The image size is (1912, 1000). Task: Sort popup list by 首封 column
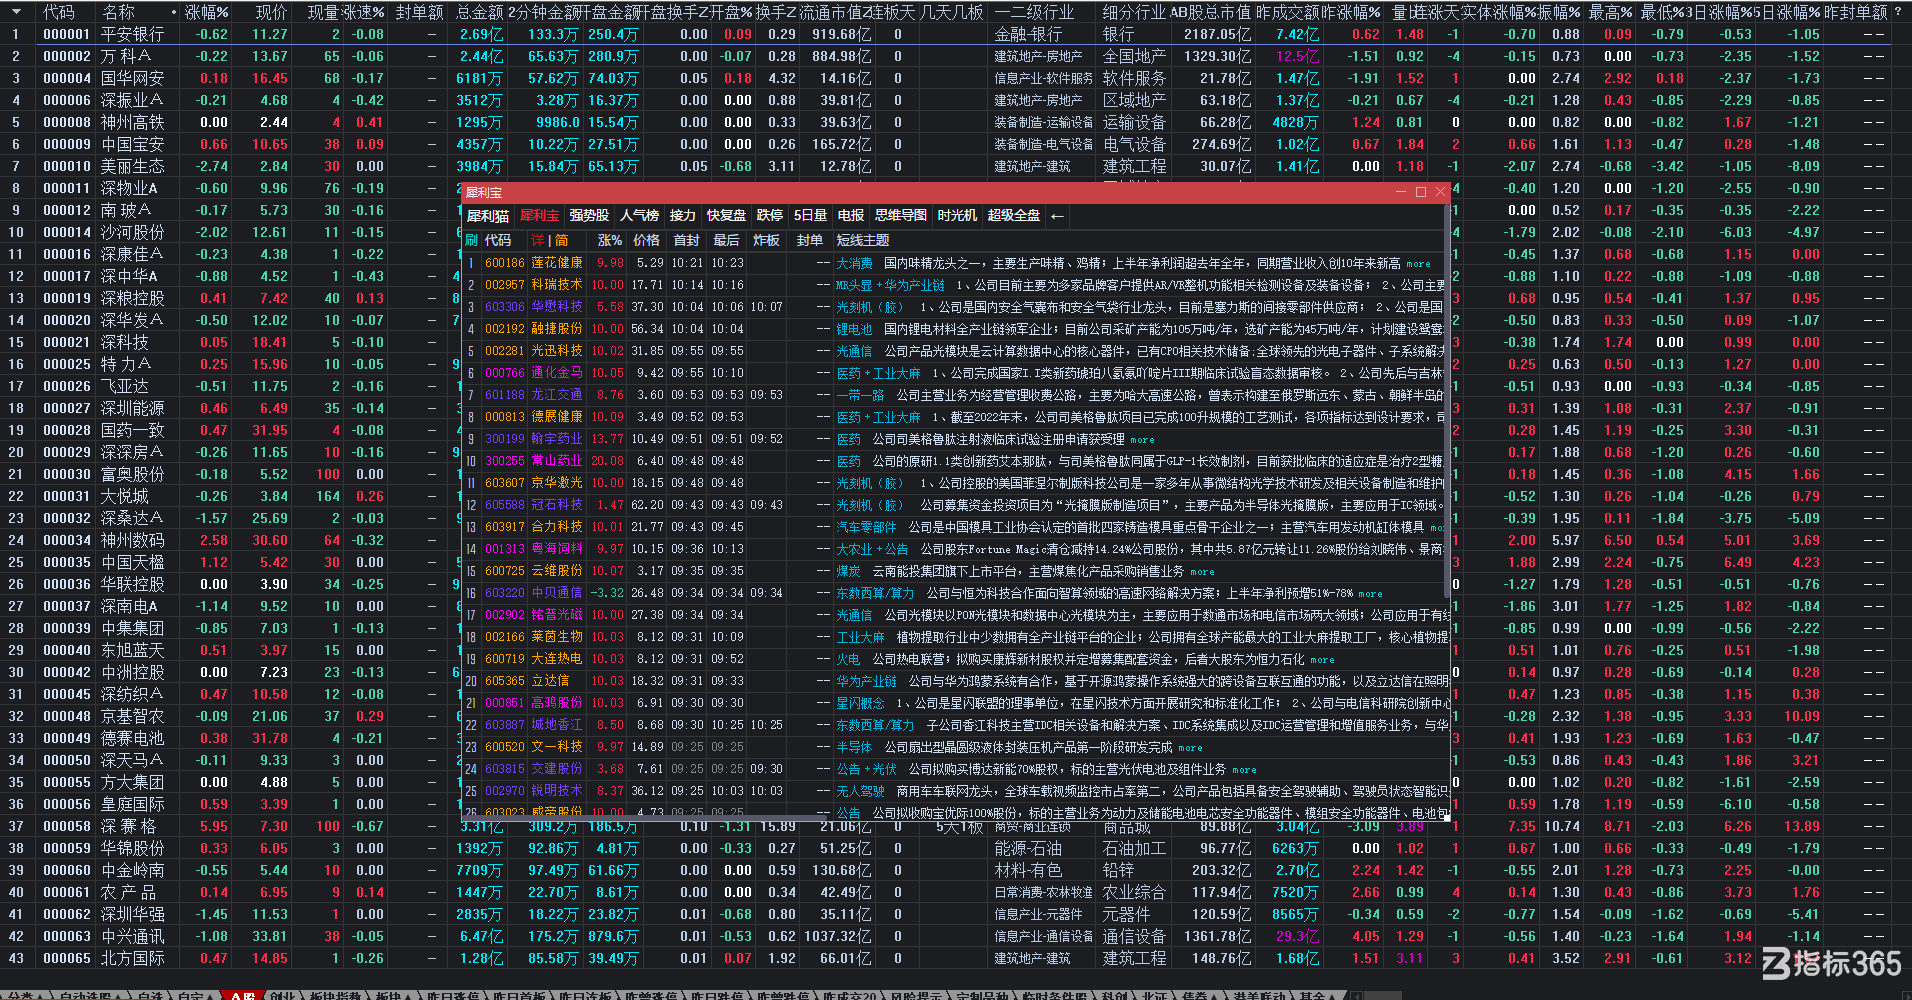(x=686, y=241)
